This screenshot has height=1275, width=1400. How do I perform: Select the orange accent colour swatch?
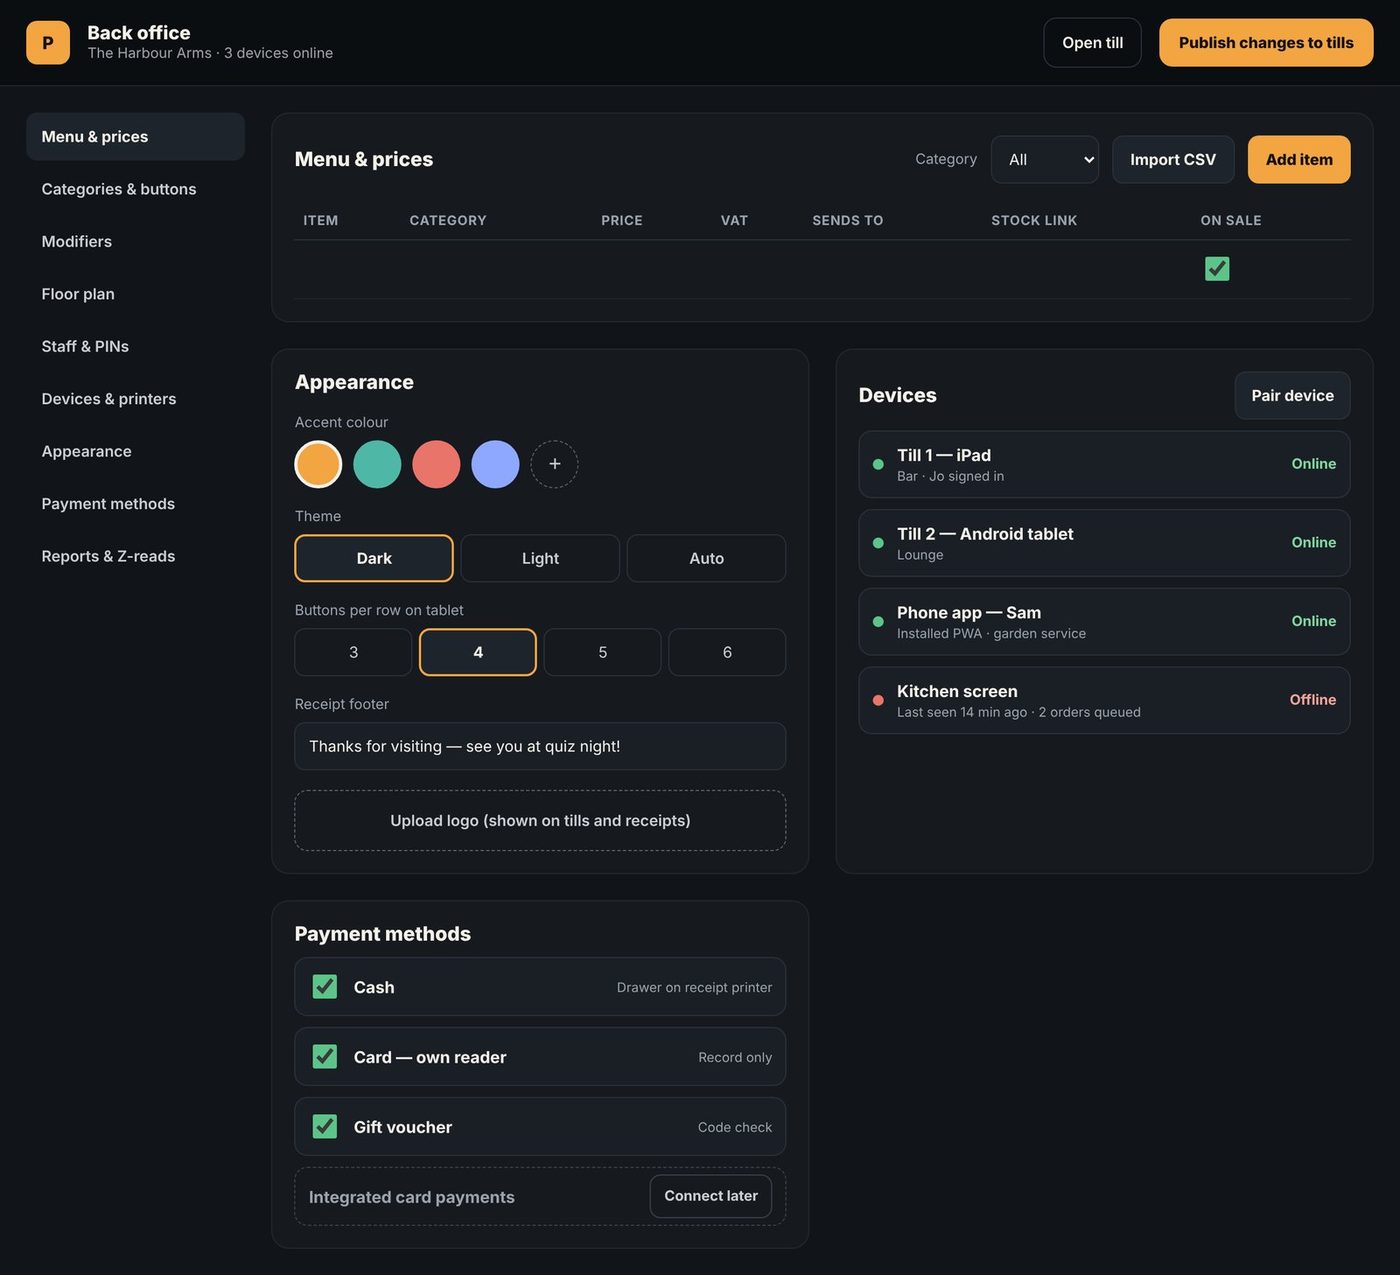coord(318,464)
